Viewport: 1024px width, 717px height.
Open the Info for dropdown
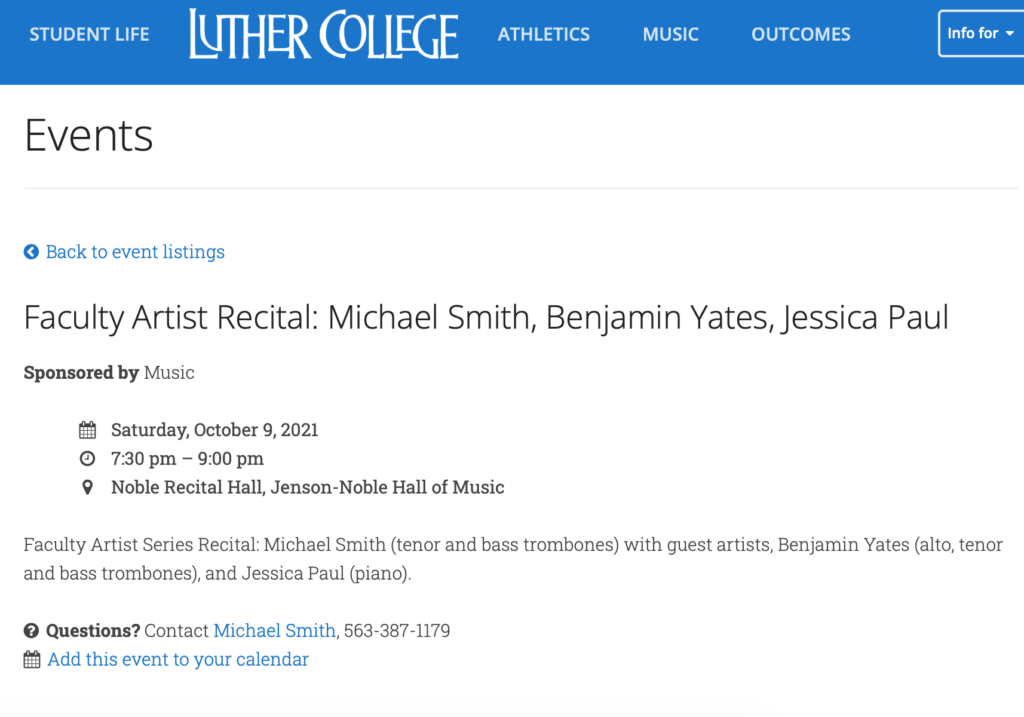pyautogui.click(x=981, y=33)
